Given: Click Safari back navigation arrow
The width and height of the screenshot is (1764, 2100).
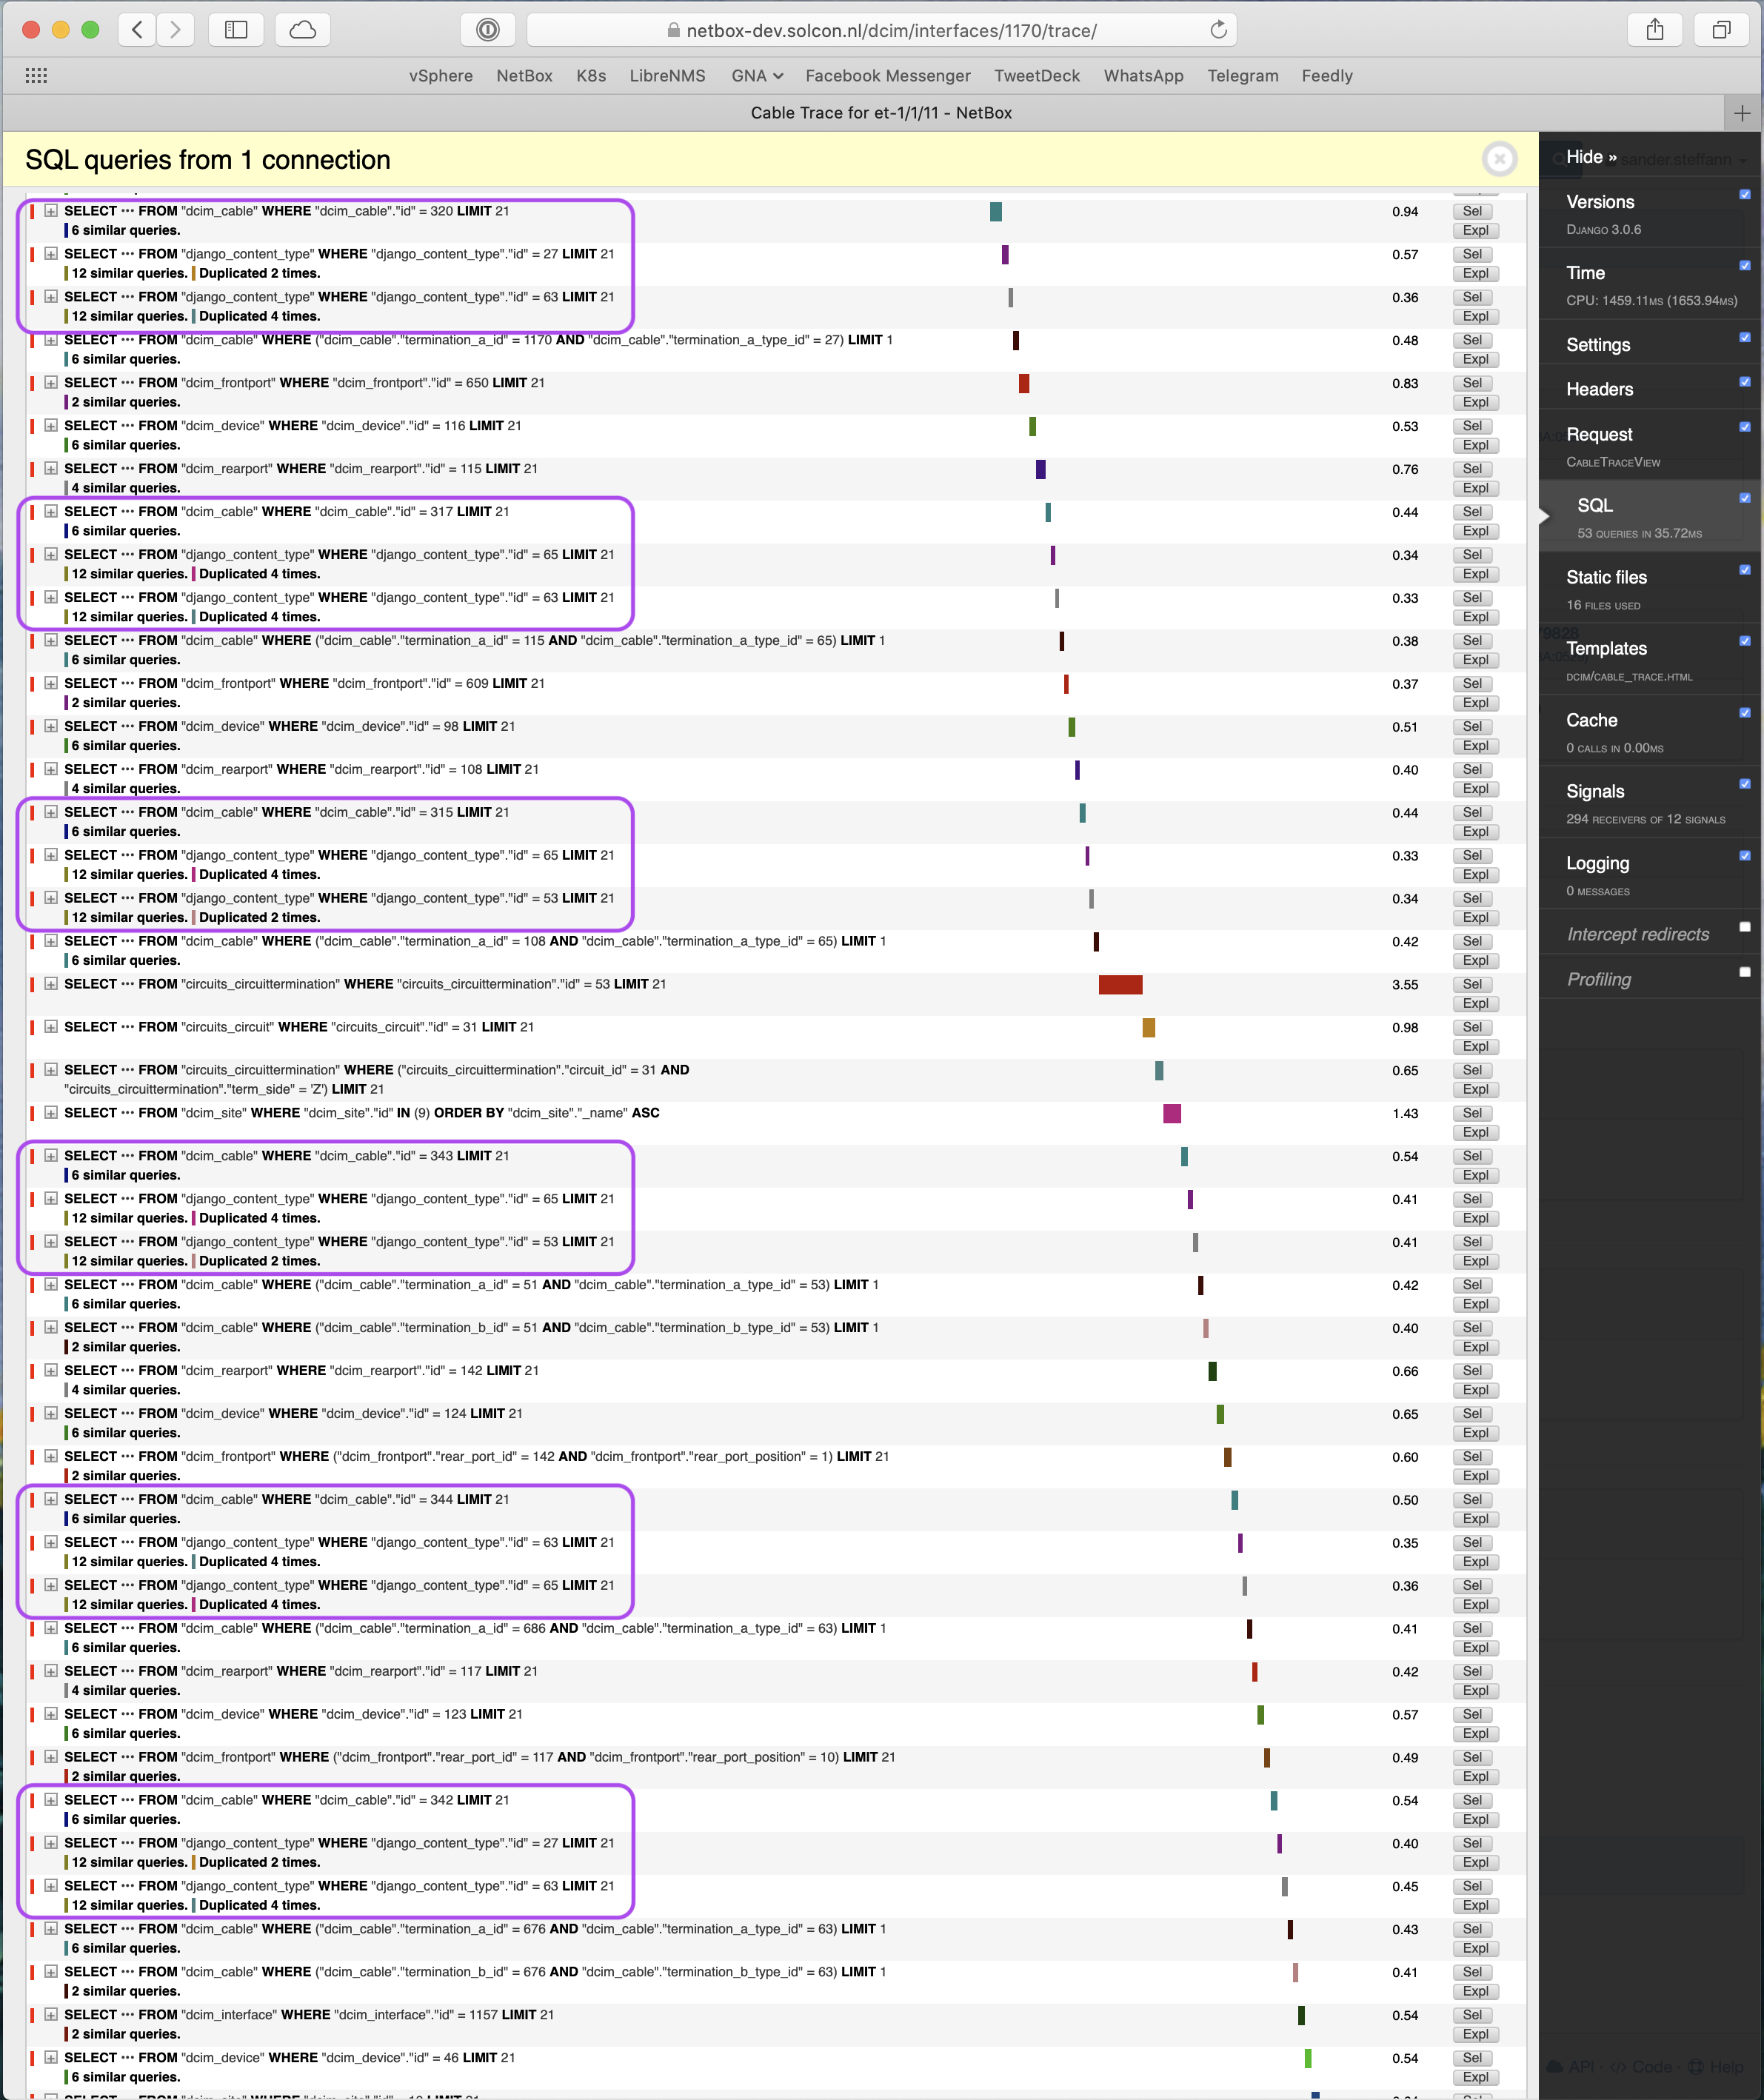Looking at the screenshot, I should (x=137, y=30).
